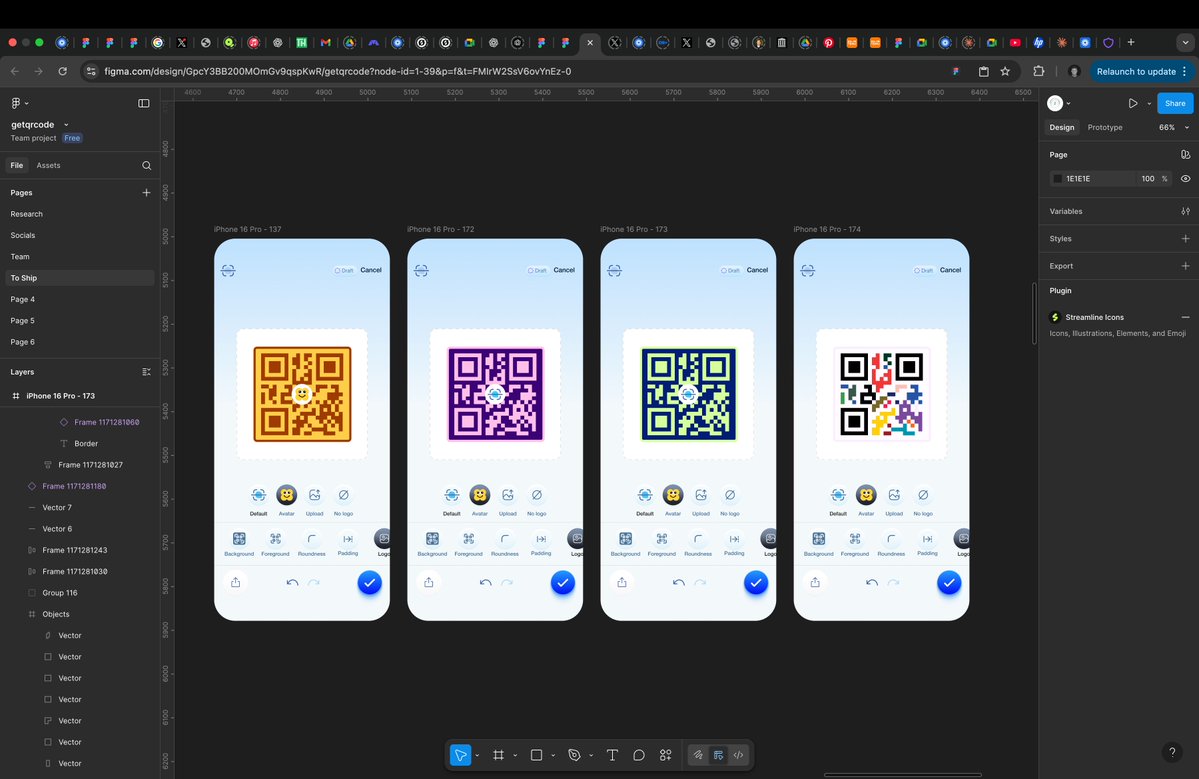
Task: Remove Streamline Icons plugin minus icon
Action: coord(1185,317)
